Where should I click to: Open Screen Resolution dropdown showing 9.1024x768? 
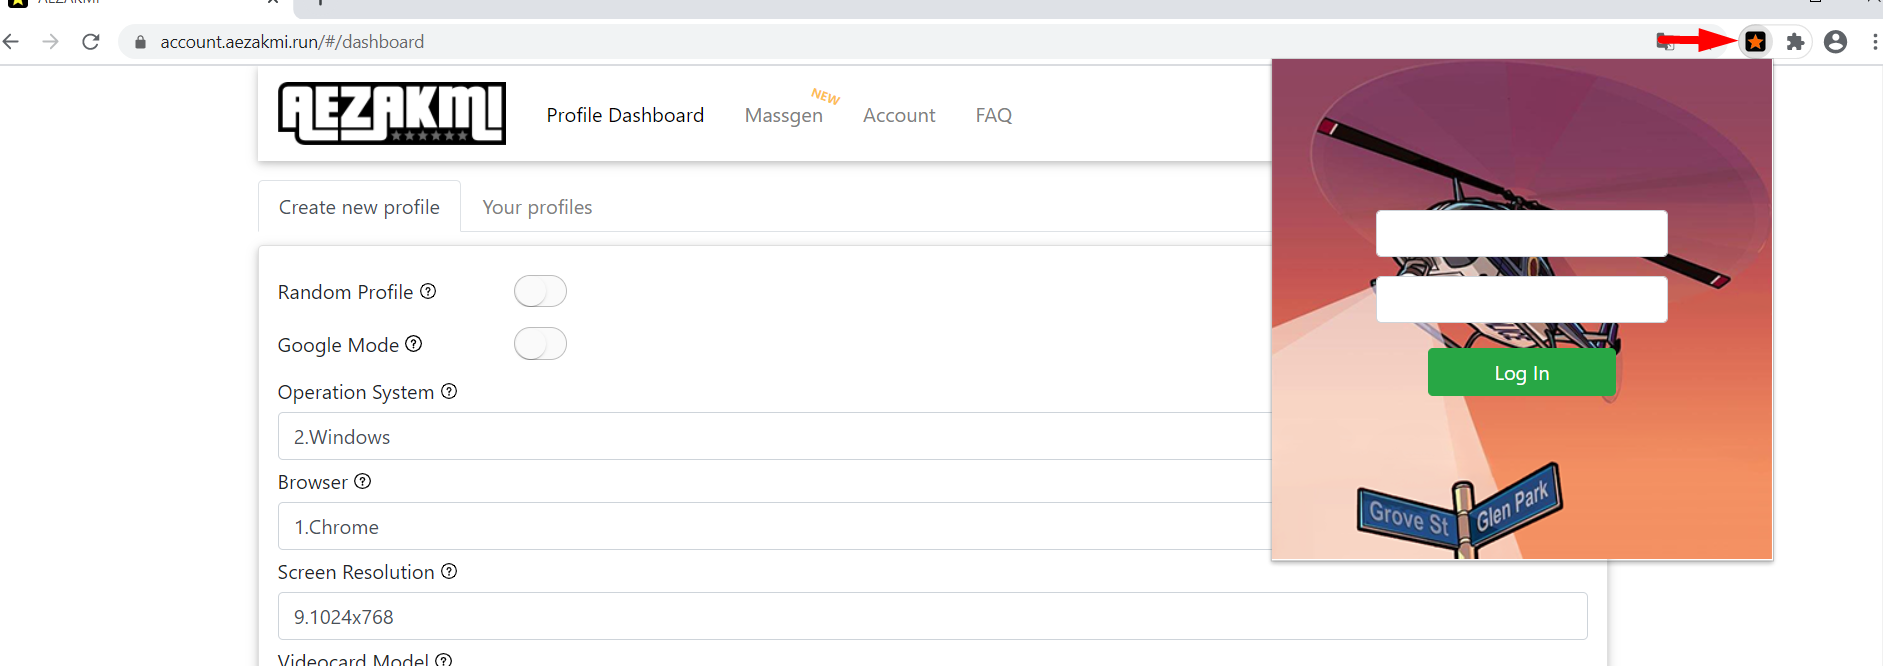(x=932, y=616)
